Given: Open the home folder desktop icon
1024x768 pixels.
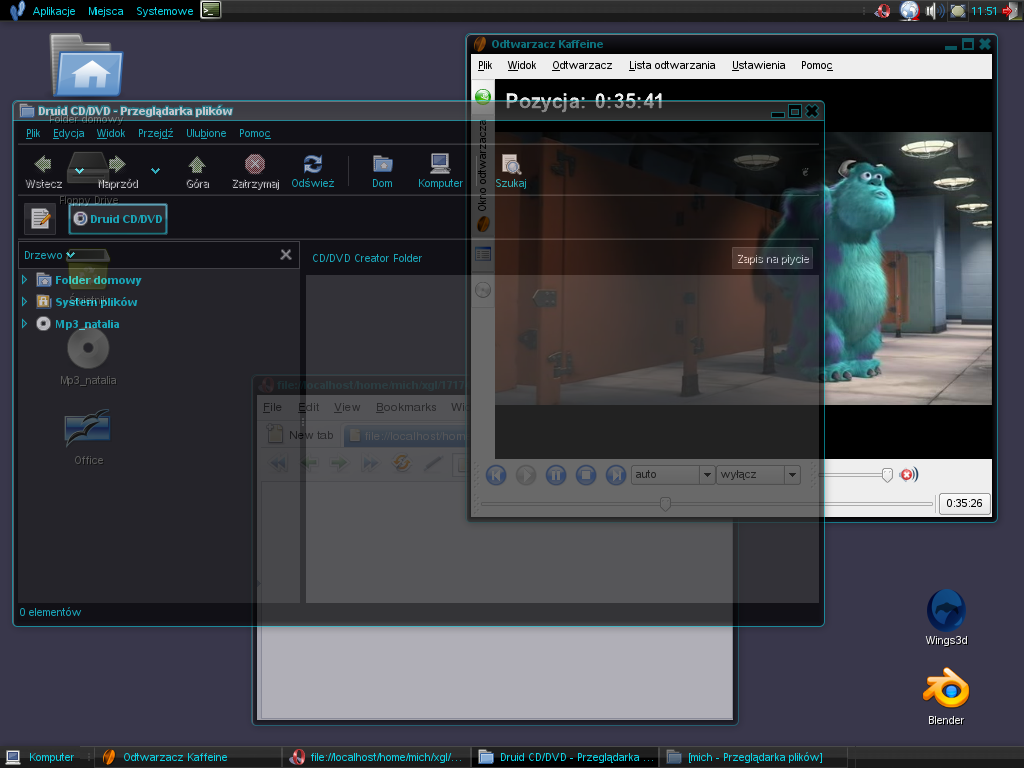Looking at the screenshot, I should pyautogui.click(x=87, y=65).
